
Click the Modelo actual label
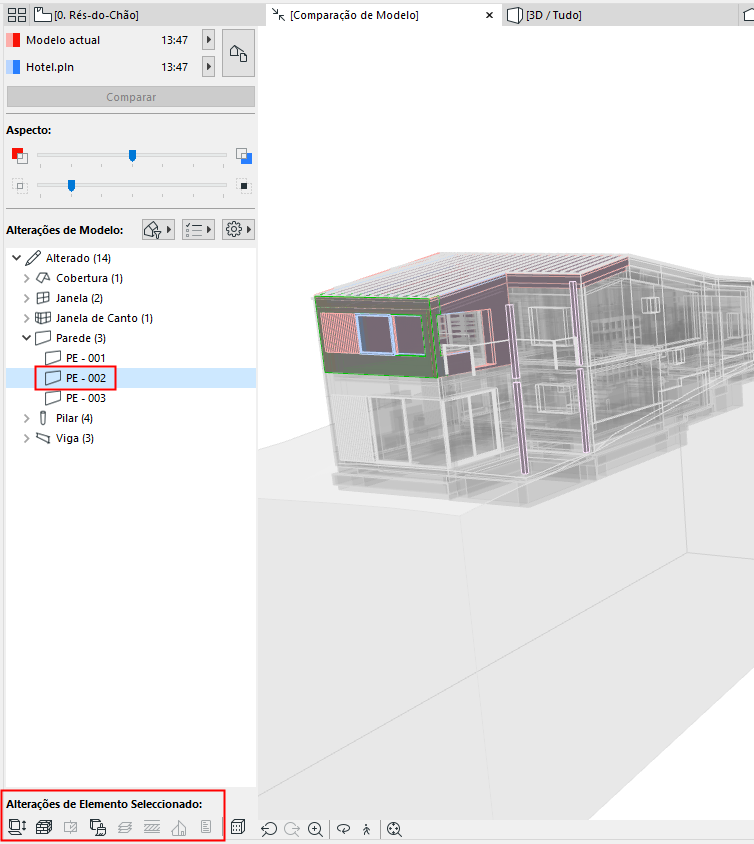[x=63, y=40]
